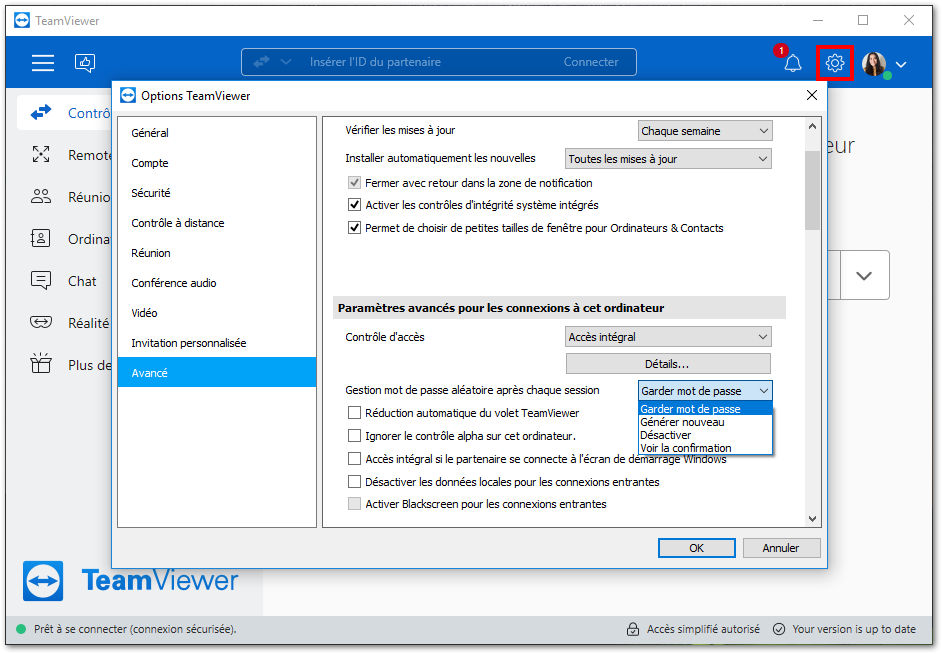Select Invitation personnalisée options category
The height and width of the screenshot is (654, 942).
pos(217,343)
